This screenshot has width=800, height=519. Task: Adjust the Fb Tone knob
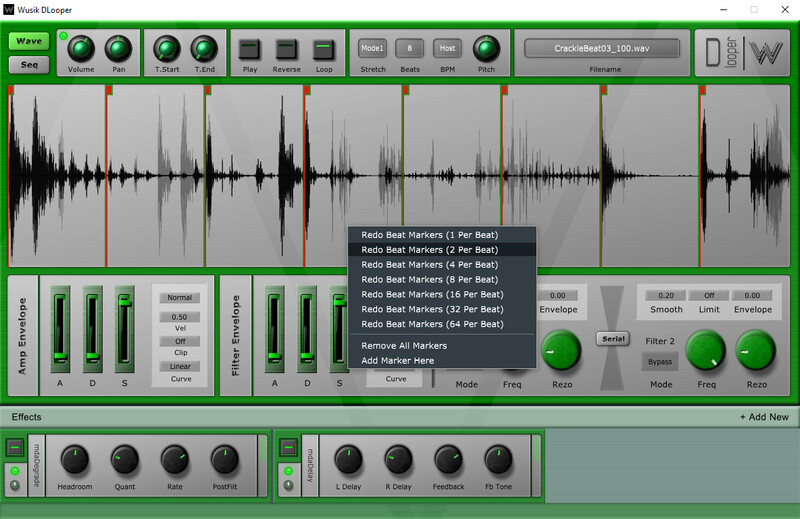click(498, 460)
